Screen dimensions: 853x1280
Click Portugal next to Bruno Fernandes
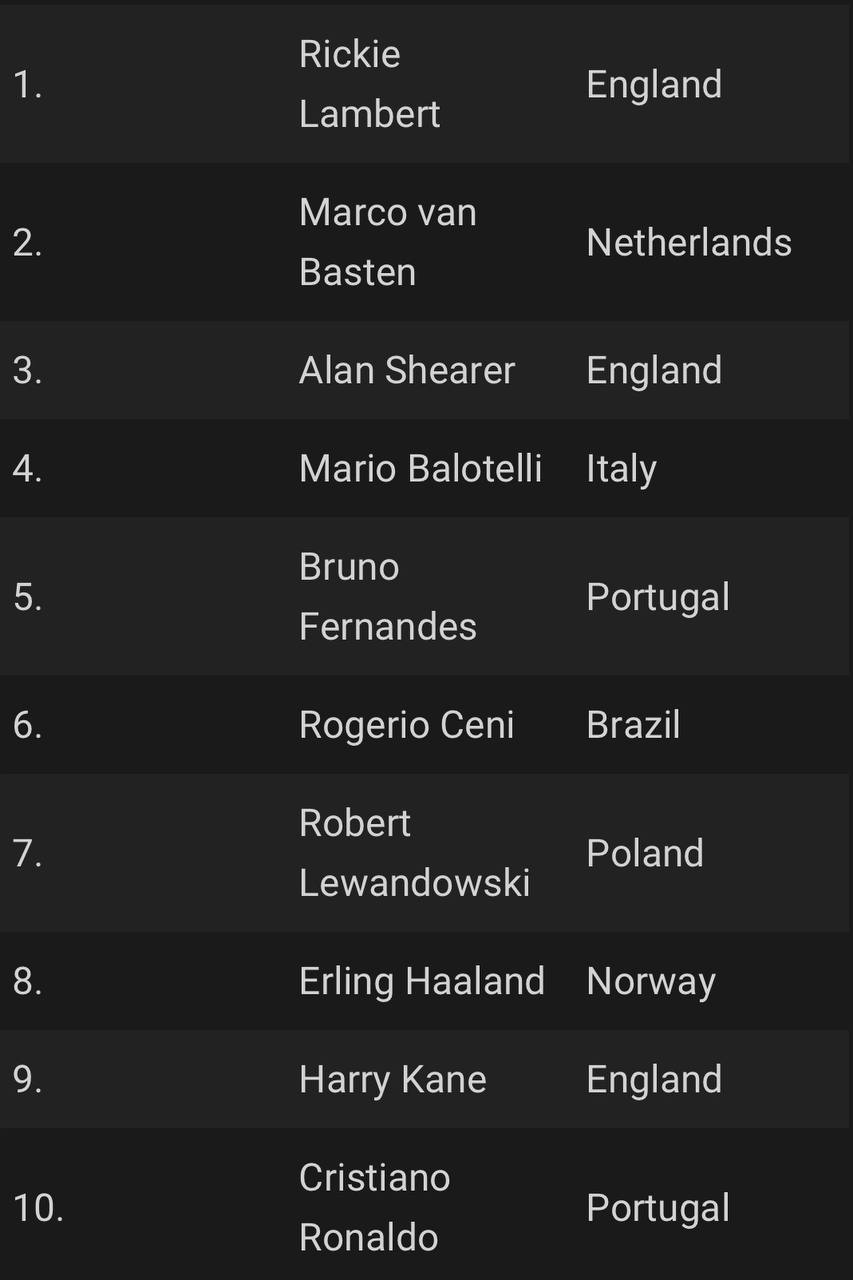coord(658,598)
